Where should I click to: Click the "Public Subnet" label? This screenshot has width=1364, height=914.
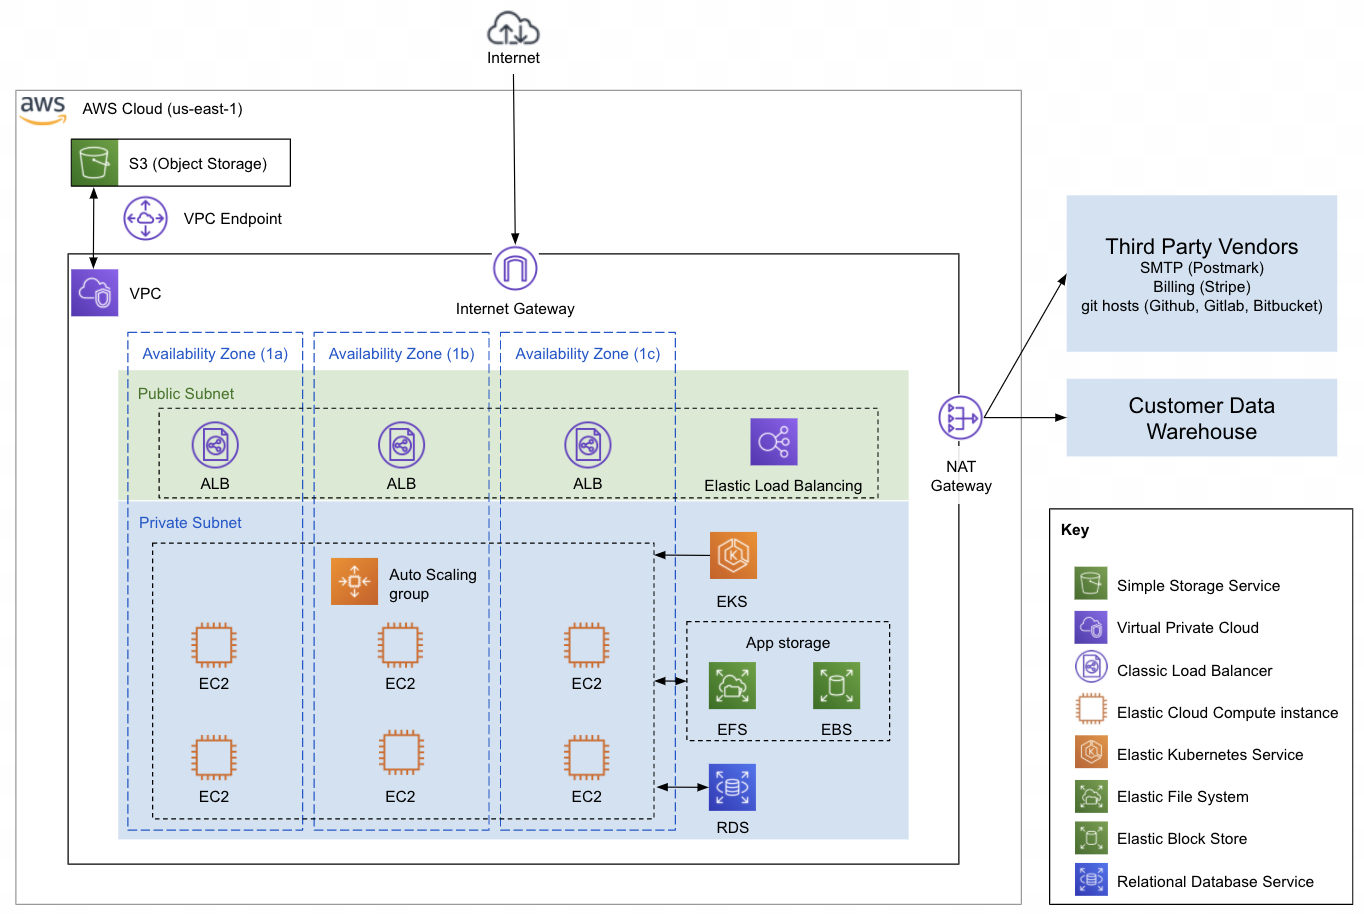(186, 394)
